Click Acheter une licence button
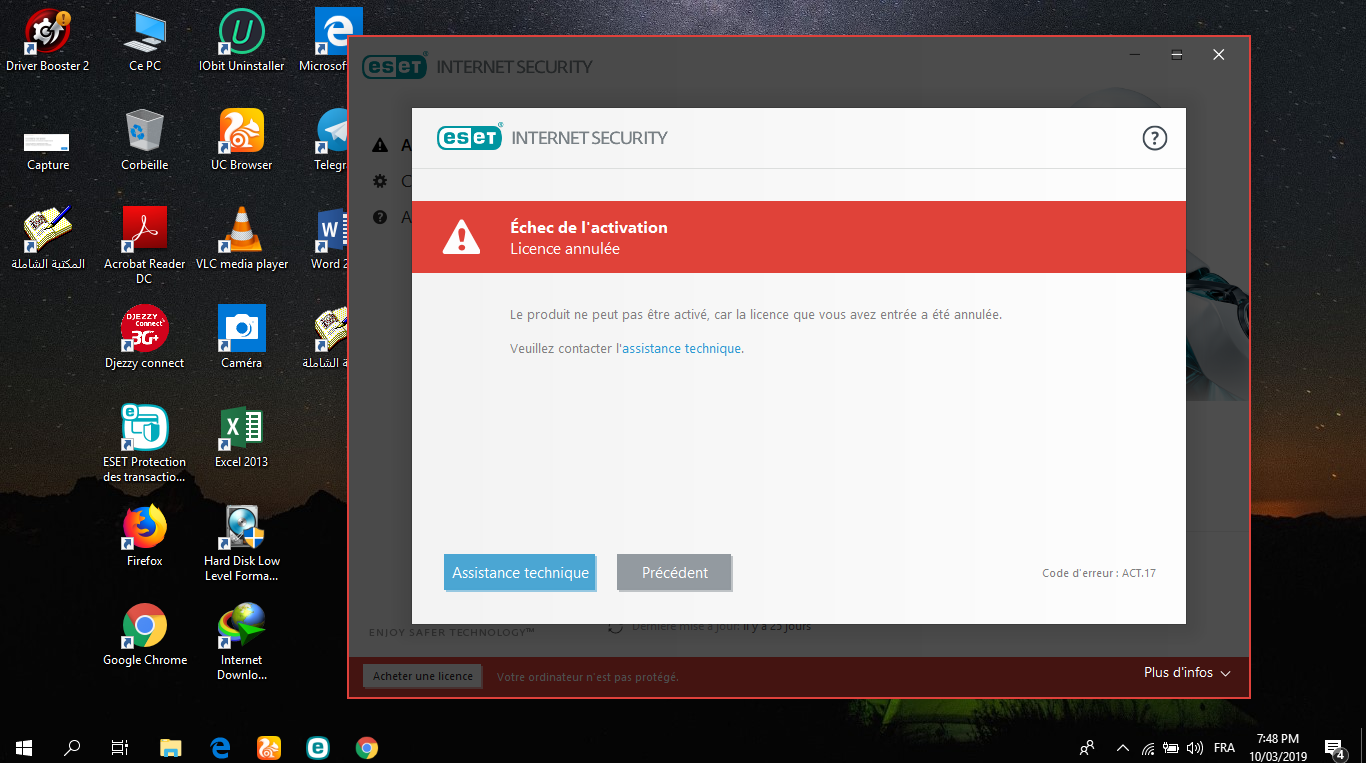This screenshot has width=1366, height=763. click(x=423, y=676)
